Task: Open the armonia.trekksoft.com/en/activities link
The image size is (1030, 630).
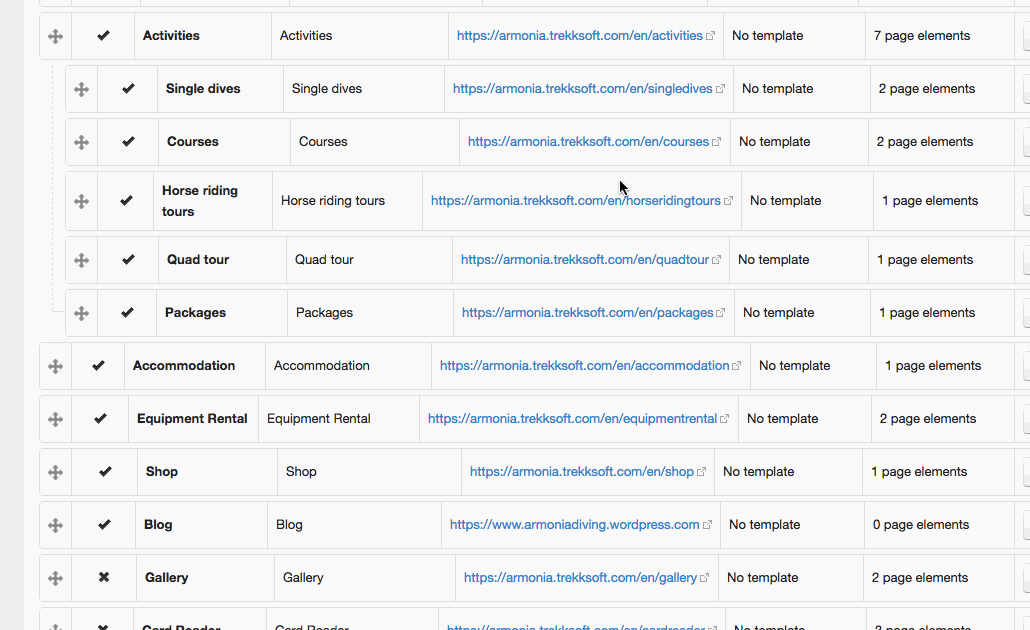Action: (x=579, y=36)
